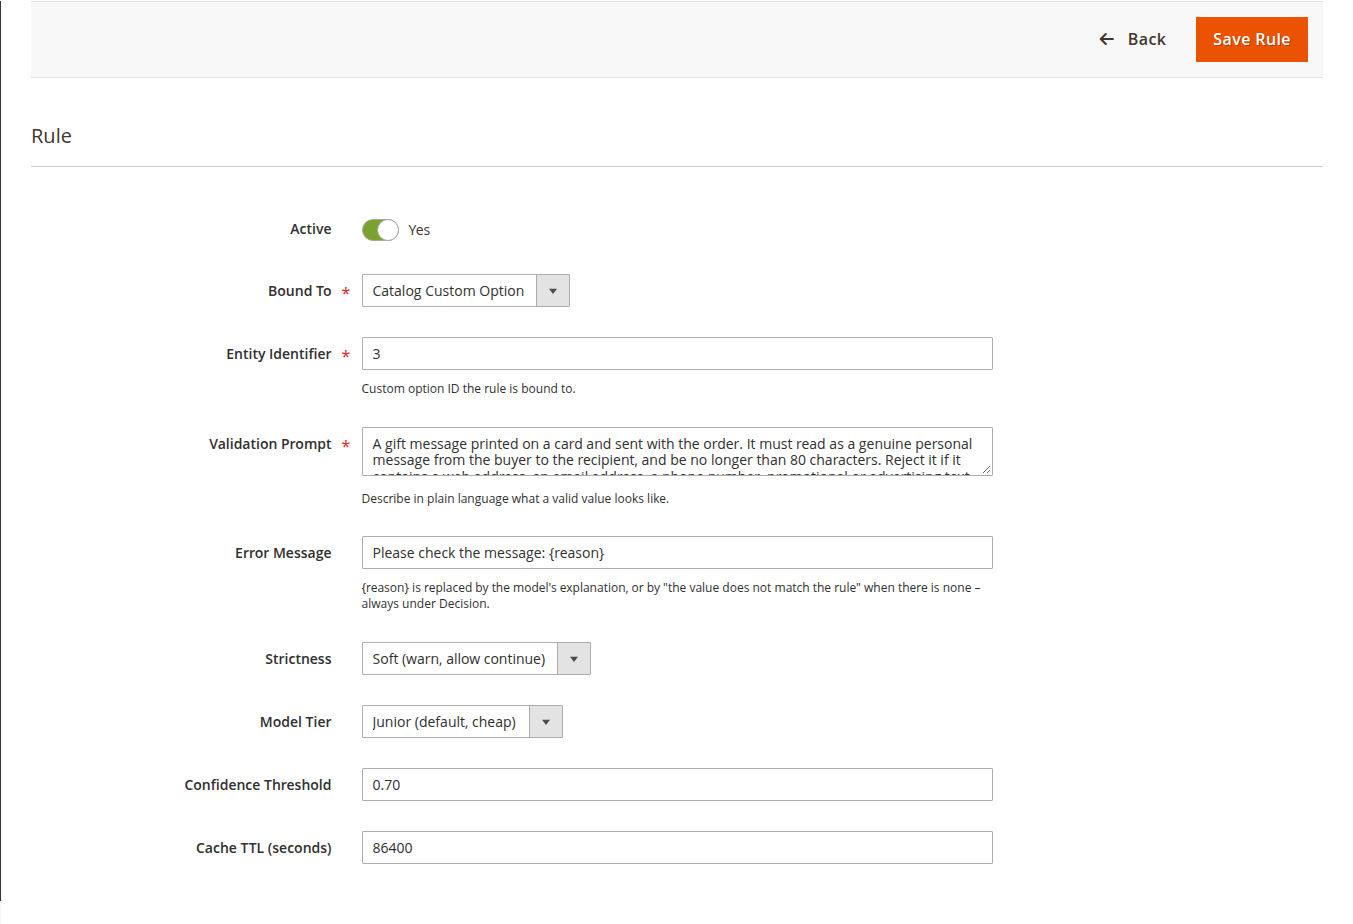
Task: Click the Validation Prompt textarea resize handle
Action: click(x=986, y=469)
